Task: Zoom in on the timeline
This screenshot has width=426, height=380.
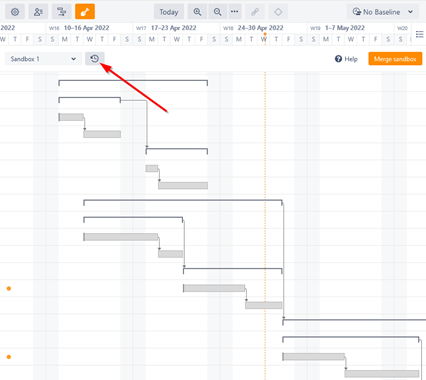Action: click(x=197, y=12)
